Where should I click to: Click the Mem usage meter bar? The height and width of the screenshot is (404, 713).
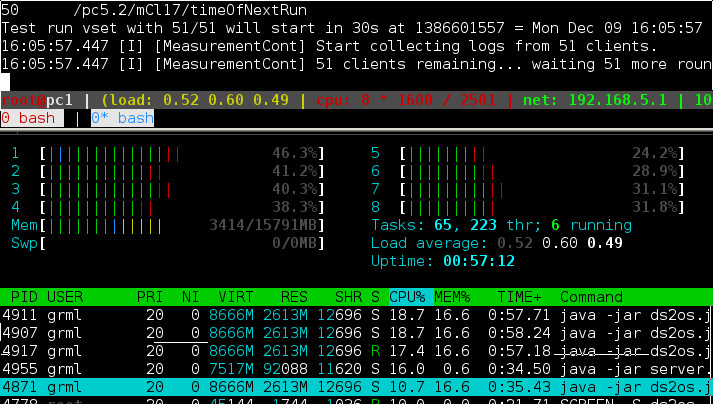click(x=182, y=225)
